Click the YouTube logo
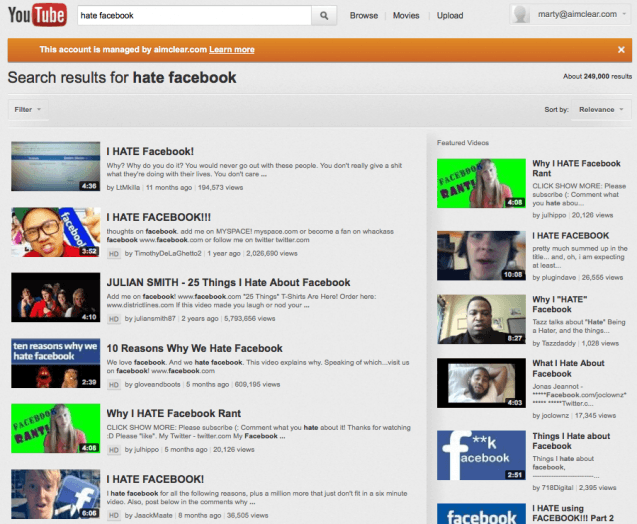Screen dimensions: 637x524 coord(37,15)
